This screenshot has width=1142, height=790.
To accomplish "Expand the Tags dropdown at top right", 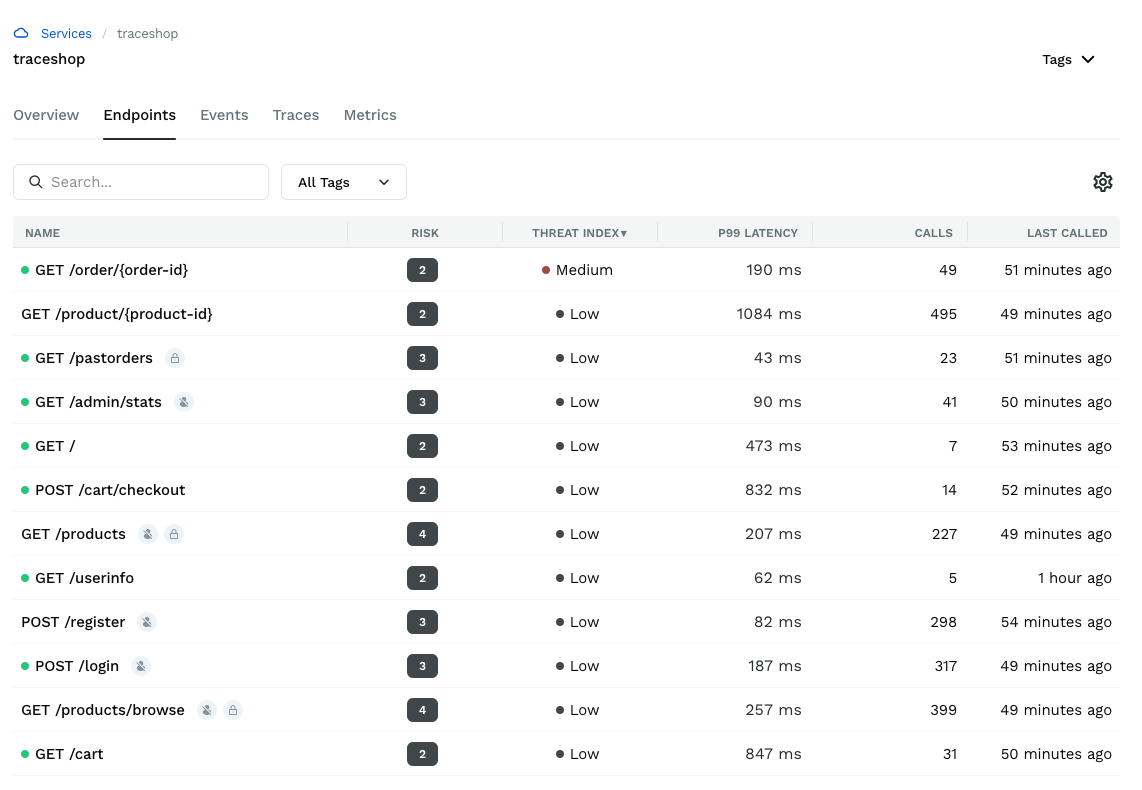I will pyautogui.click(x=1068, y=60).
